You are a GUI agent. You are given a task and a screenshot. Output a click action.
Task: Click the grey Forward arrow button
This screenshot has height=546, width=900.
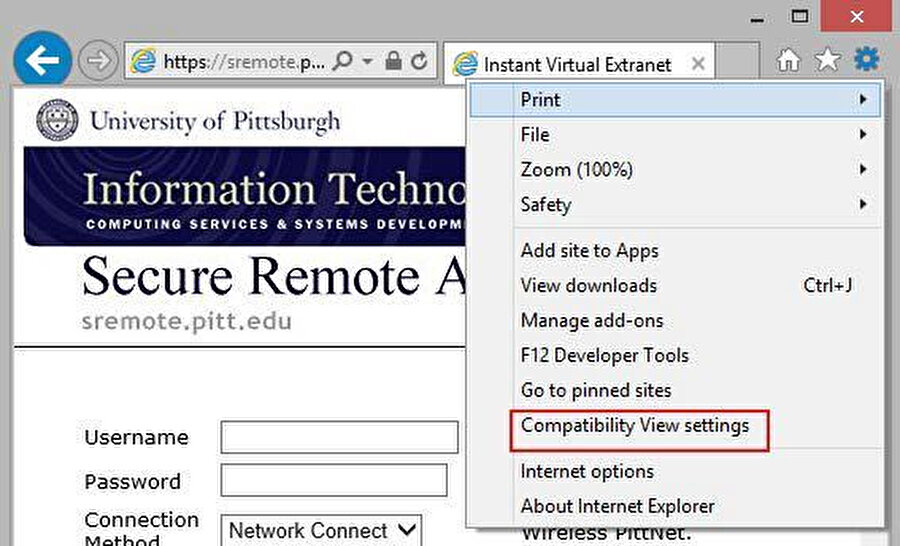[x=98, y=60]
